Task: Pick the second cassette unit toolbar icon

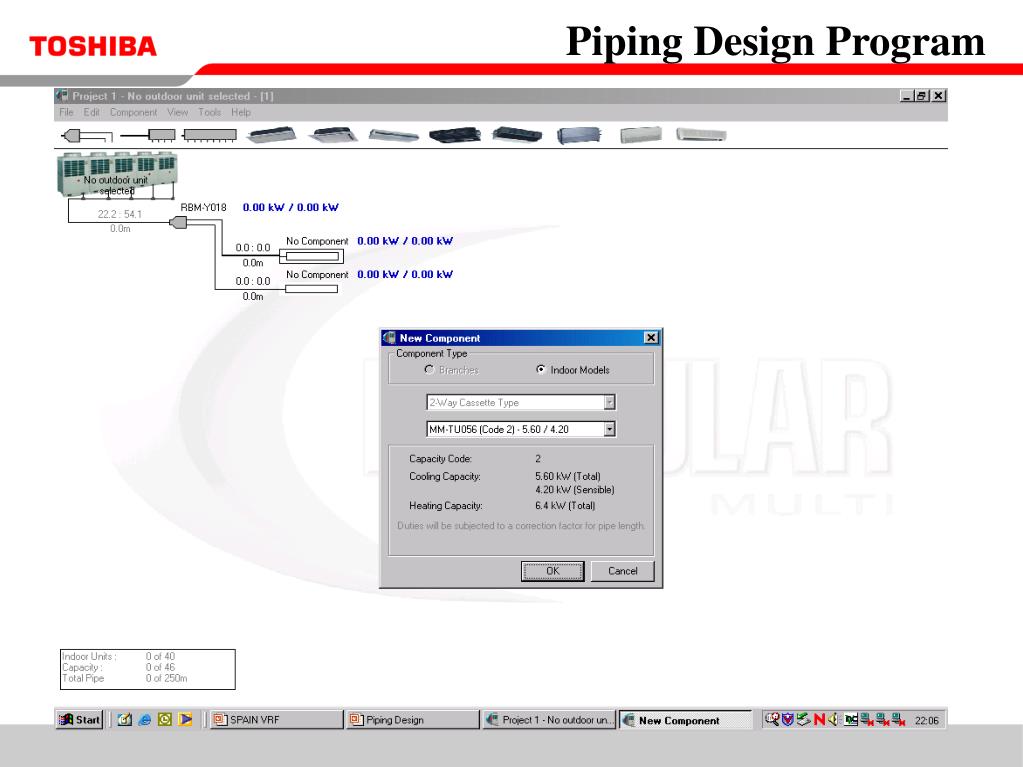Action: [x=333, y=135]
